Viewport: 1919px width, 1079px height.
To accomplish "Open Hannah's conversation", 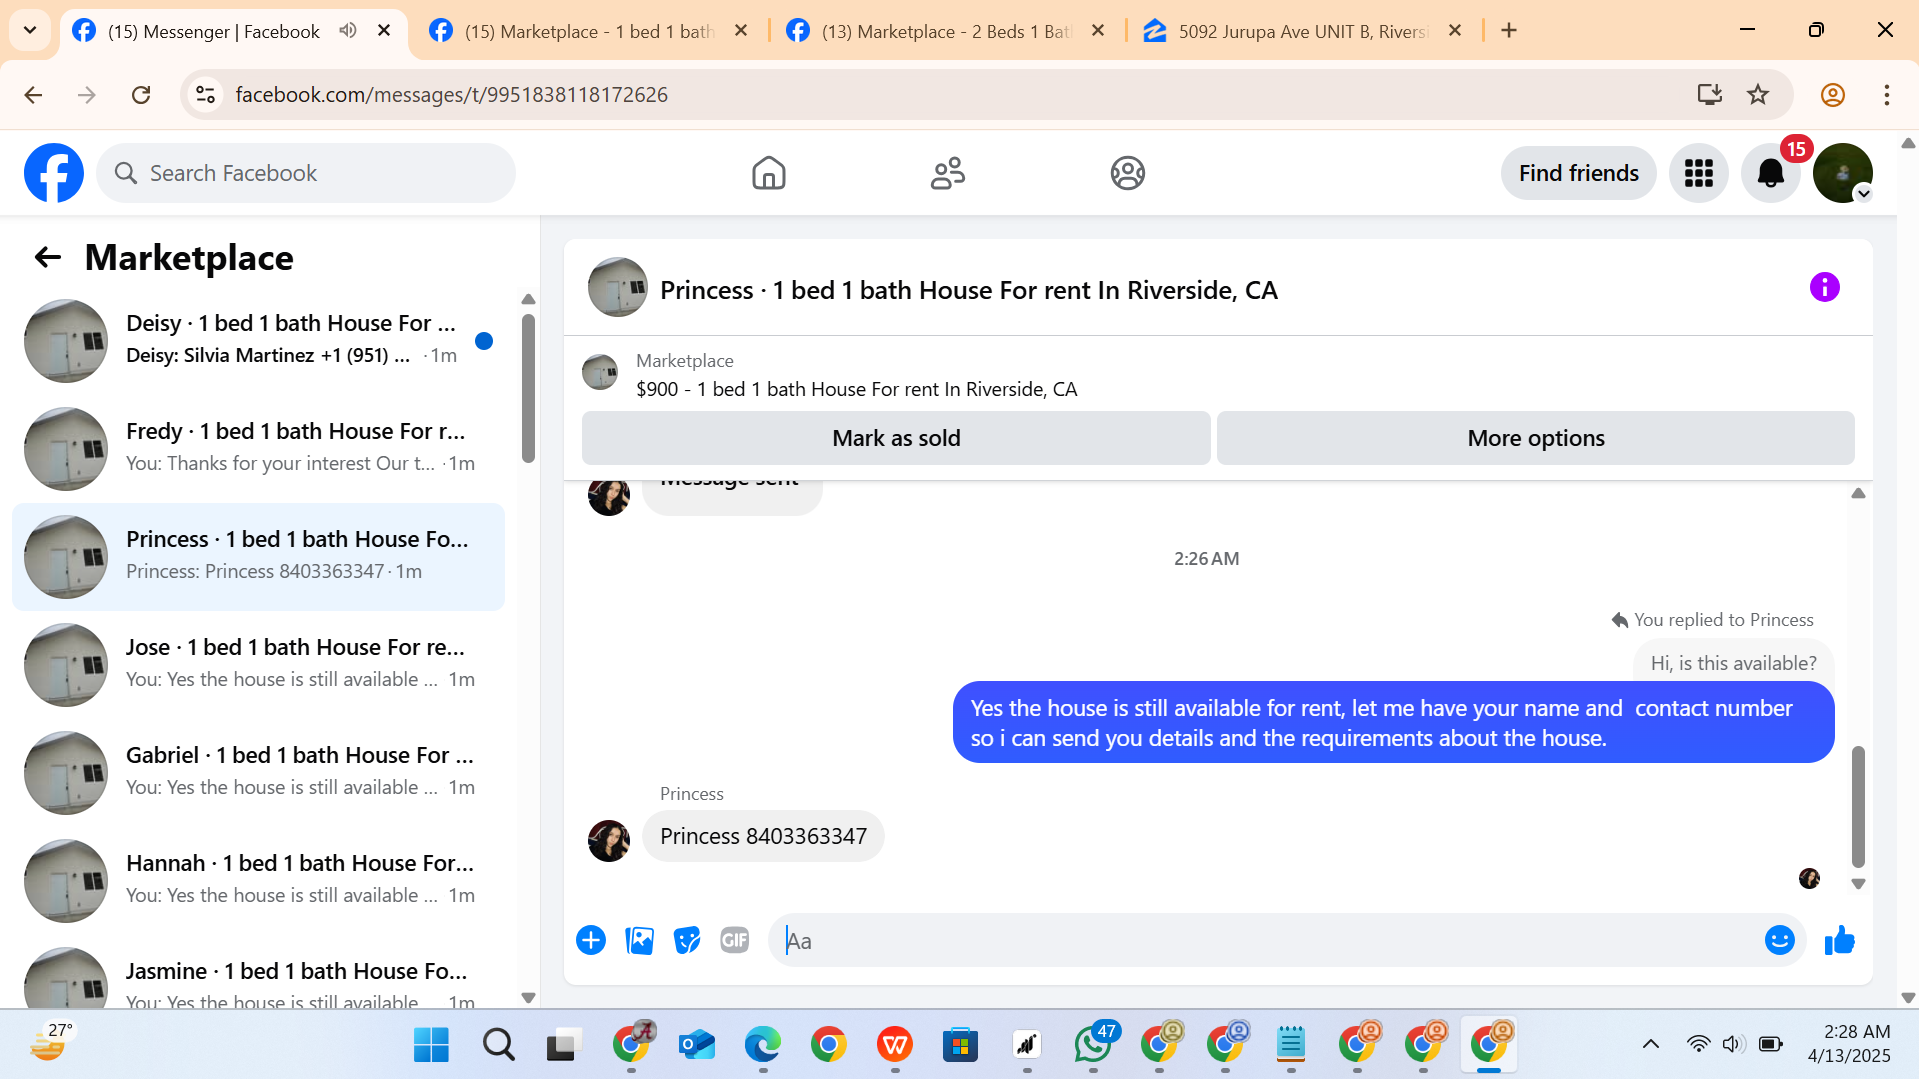I will click(258, 881).
